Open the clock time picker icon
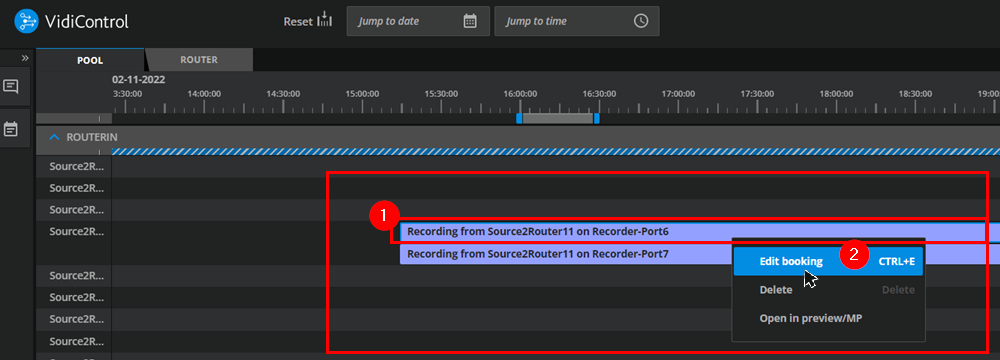The width and height of the screenshot is (1000, 360). coord(640,21)
